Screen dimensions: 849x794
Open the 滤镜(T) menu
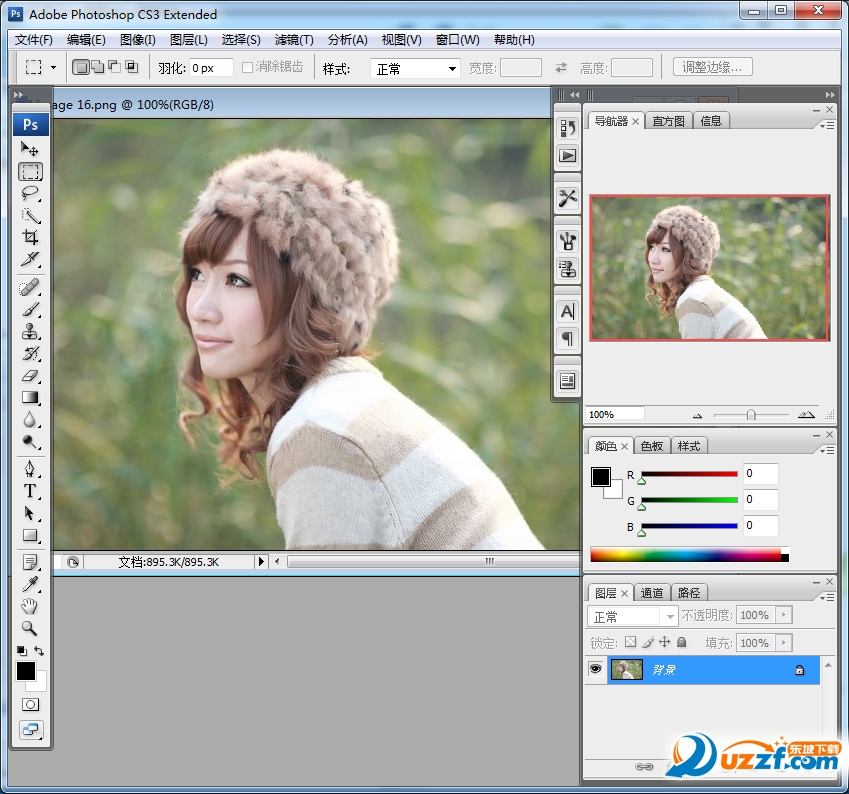point(294,40)
